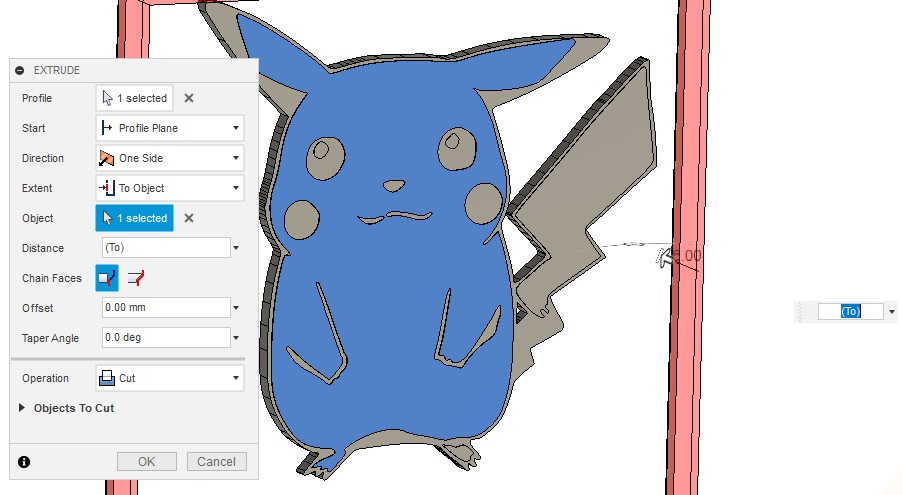Click the Profile '1 selected' selector

tap(134, 98)
